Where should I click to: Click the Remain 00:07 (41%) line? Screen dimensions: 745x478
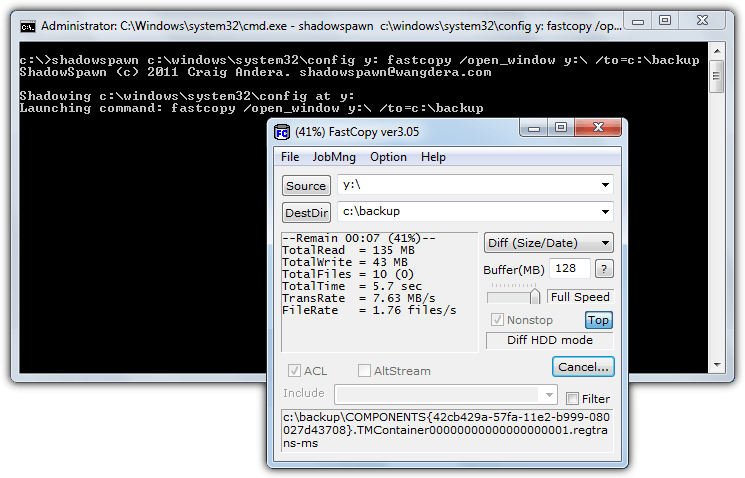click(359, 238)
